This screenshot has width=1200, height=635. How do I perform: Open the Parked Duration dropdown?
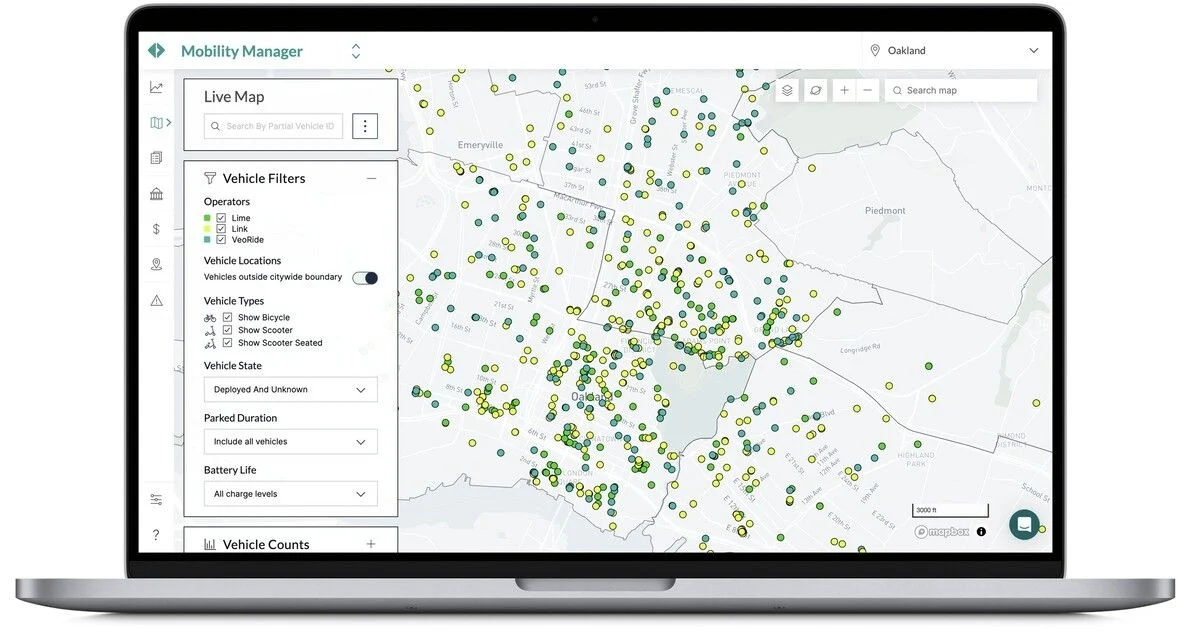click(291, 442)
